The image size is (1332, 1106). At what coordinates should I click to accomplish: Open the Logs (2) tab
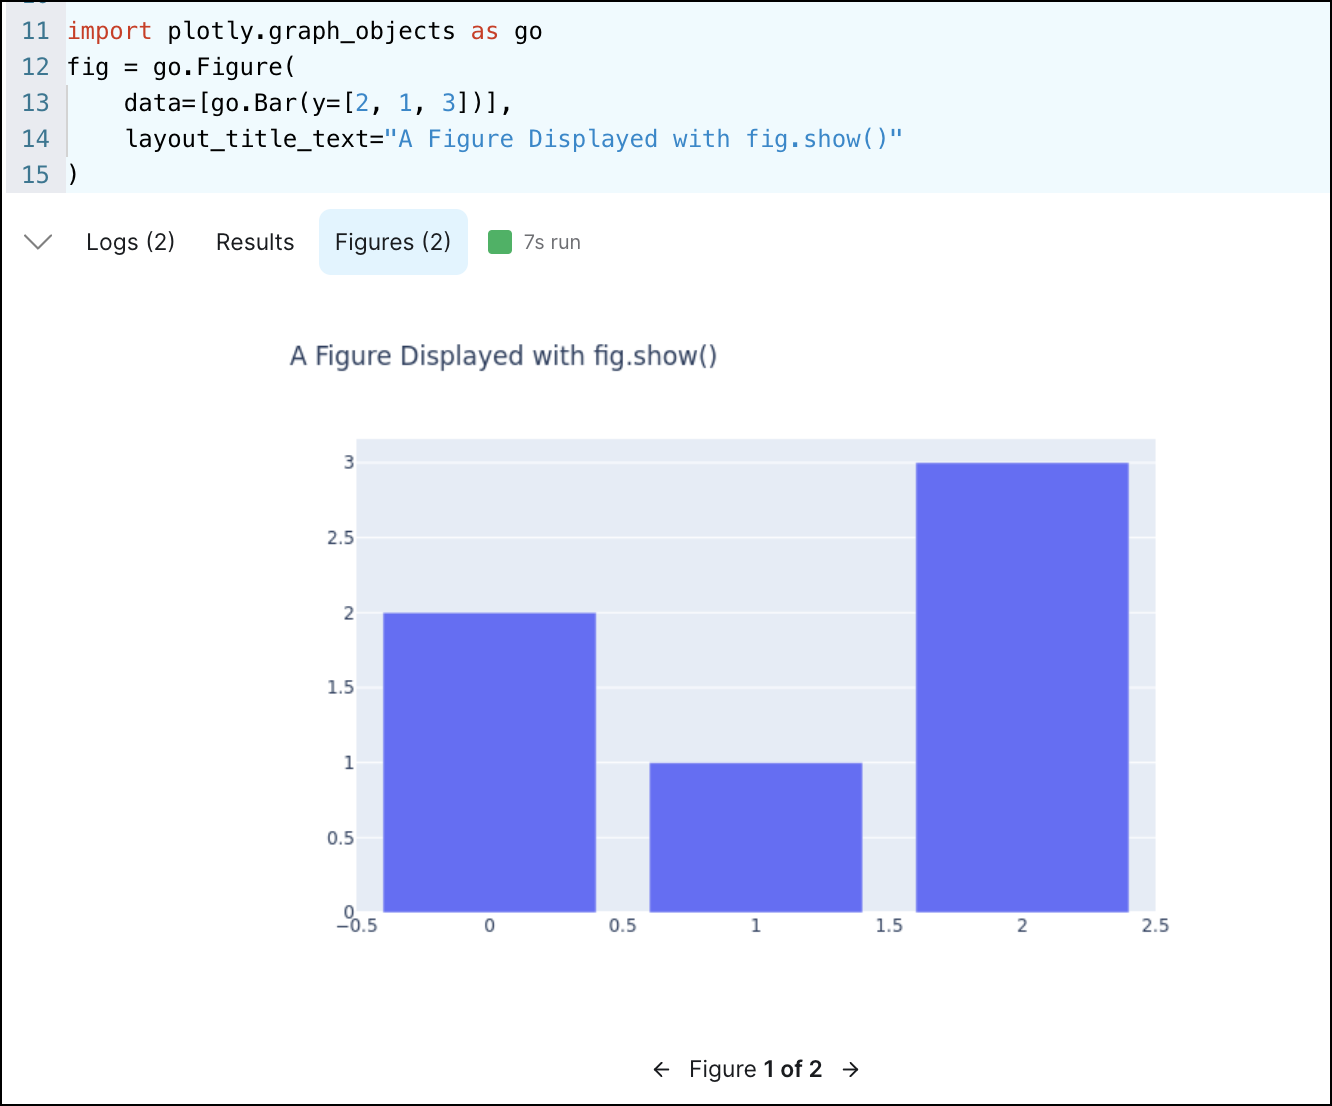coord(130,241)
